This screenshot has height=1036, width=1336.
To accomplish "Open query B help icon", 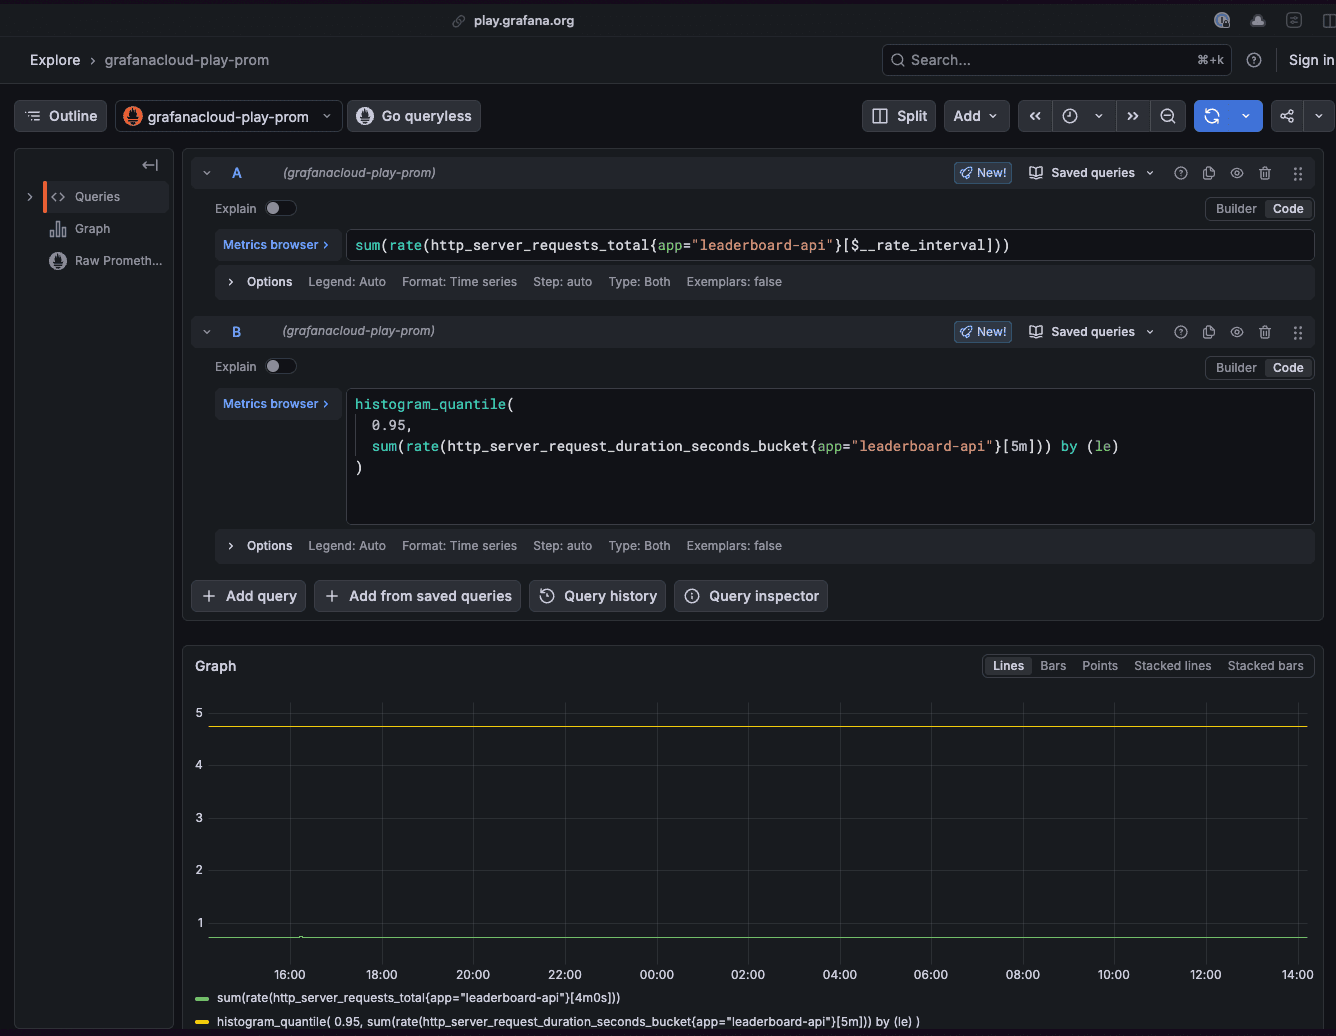I will (1181, 332).
